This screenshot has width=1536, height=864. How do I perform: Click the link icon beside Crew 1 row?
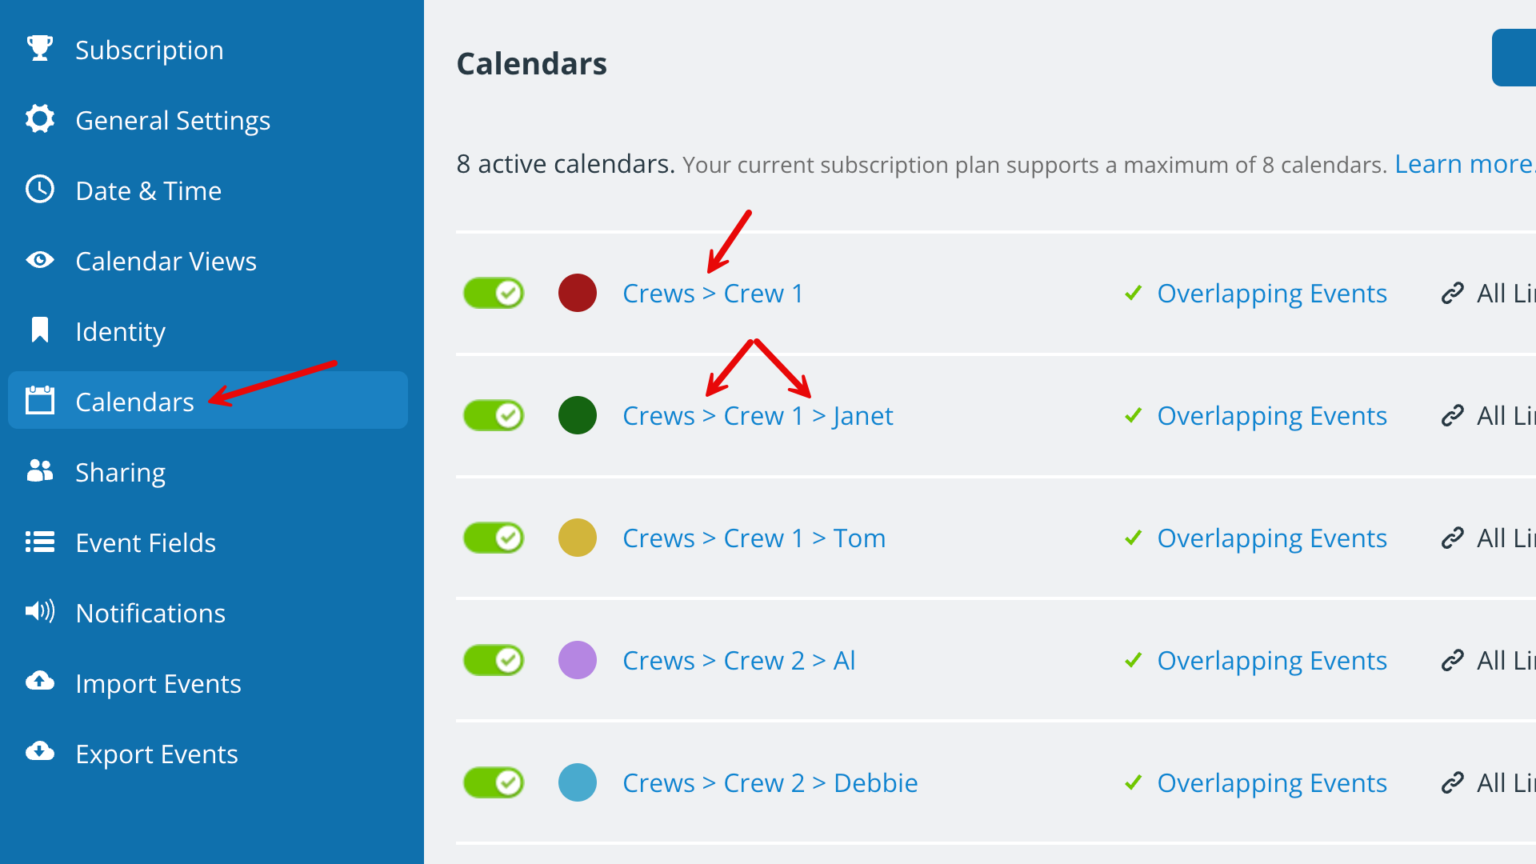point(1453,293)
